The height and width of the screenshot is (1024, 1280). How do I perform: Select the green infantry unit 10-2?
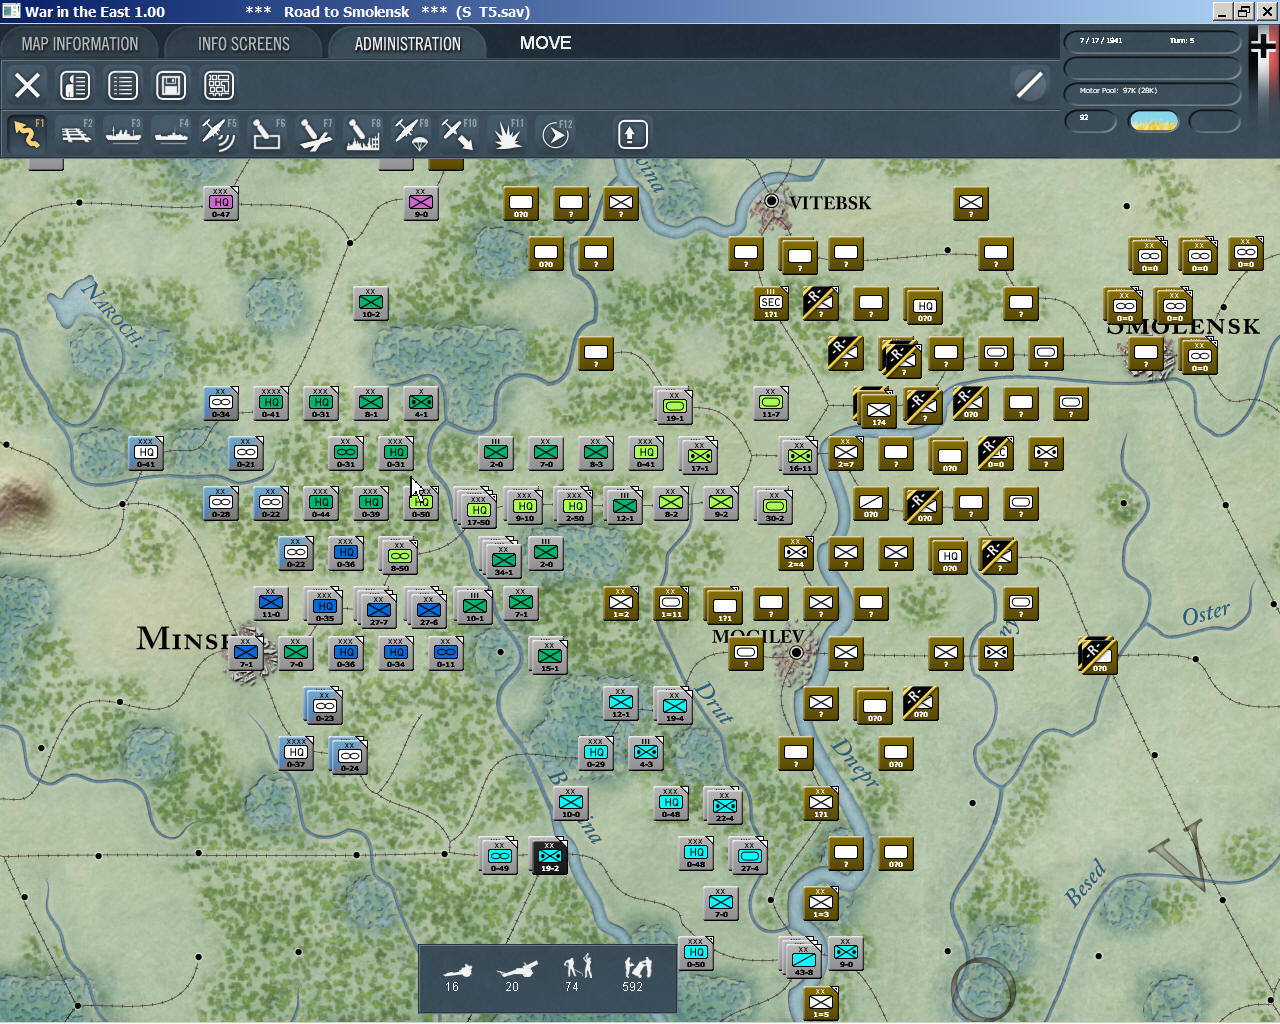371,303
